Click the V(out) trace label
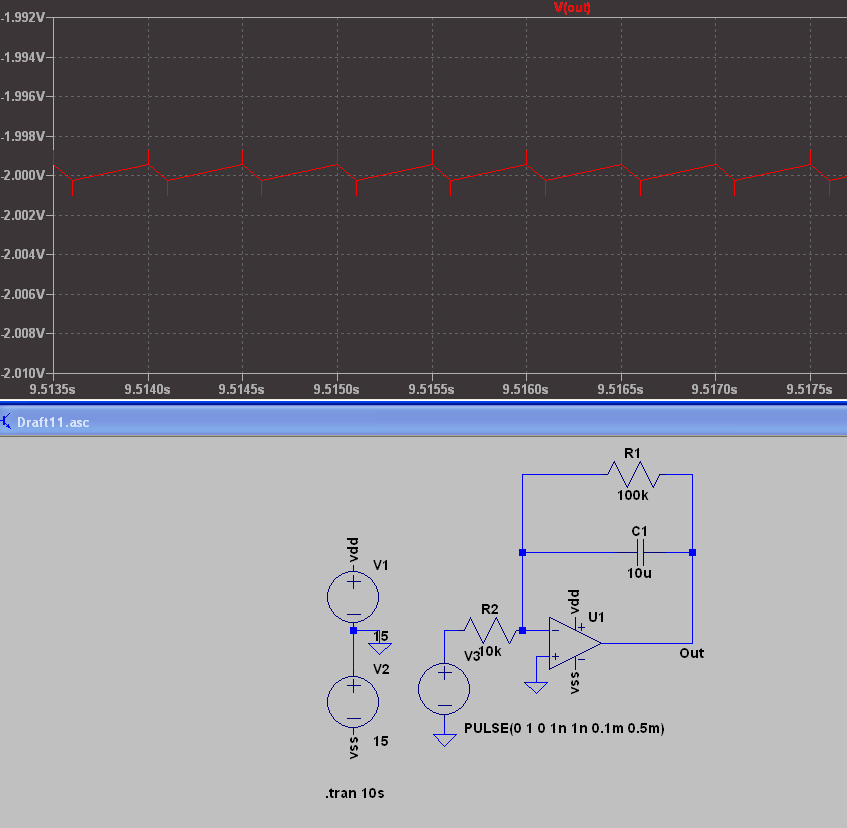Screen dimensions: 847x828 [x=572, y=8]
